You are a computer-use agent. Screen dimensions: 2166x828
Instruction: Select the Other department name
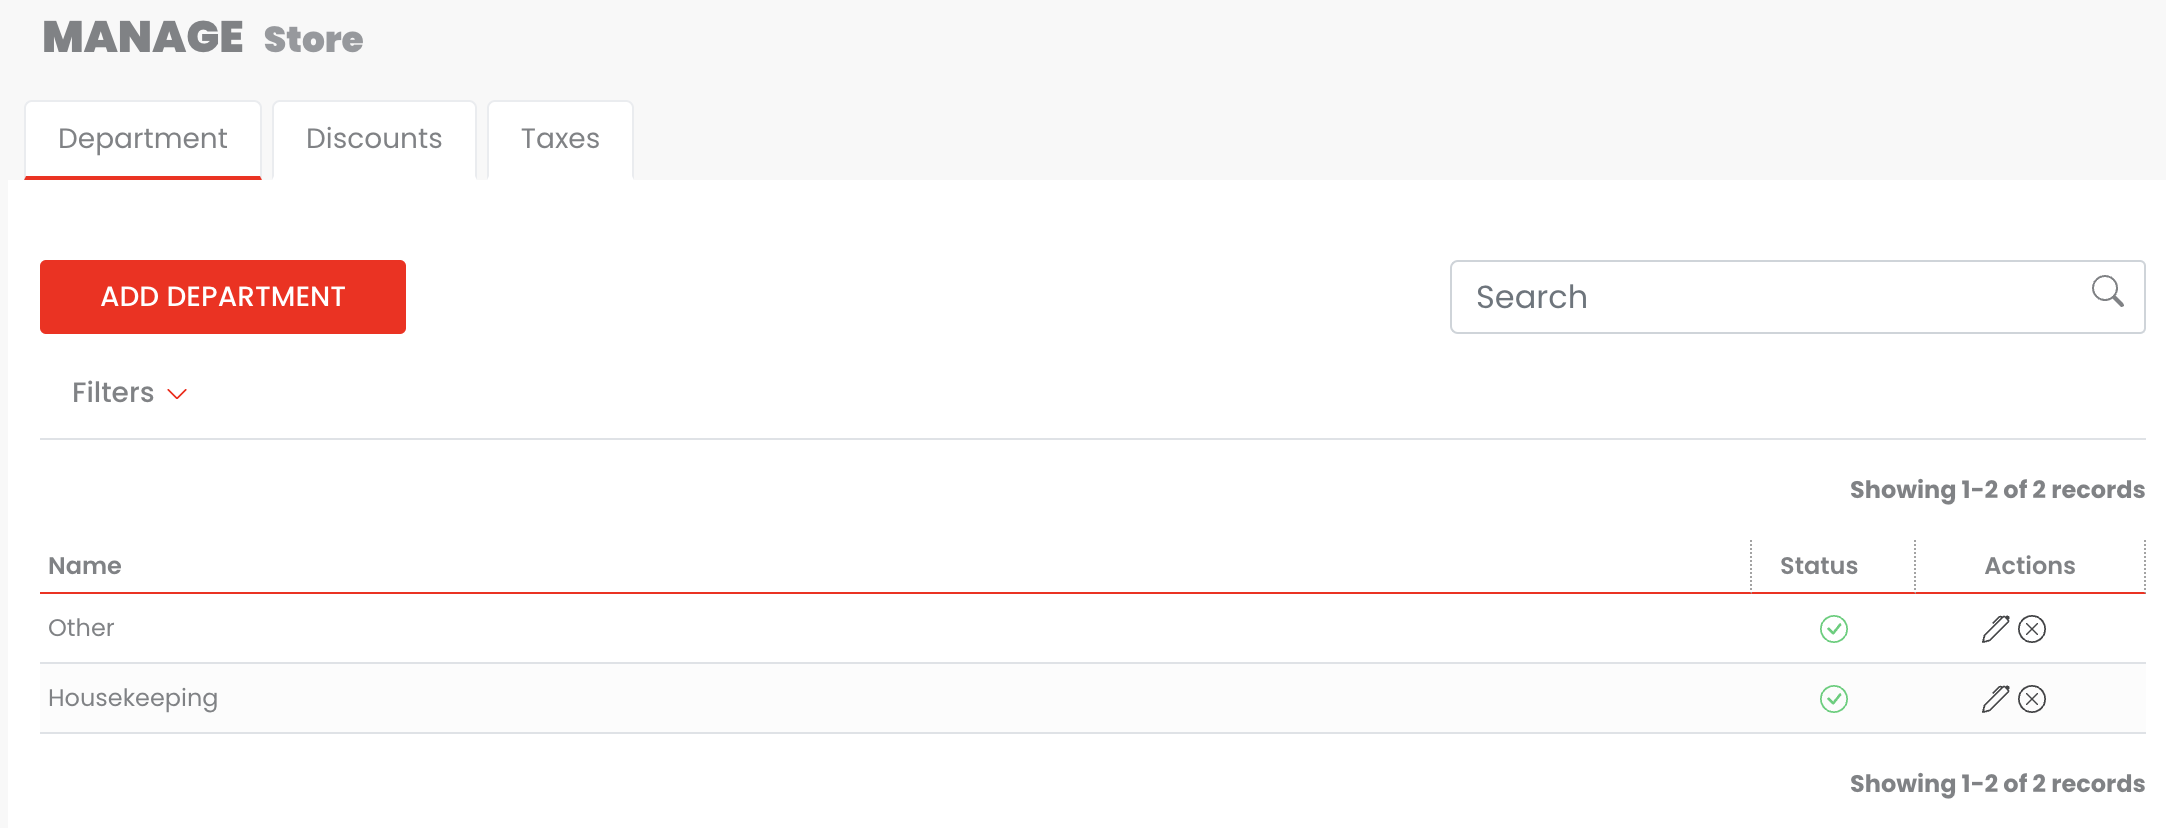point(81,628)
